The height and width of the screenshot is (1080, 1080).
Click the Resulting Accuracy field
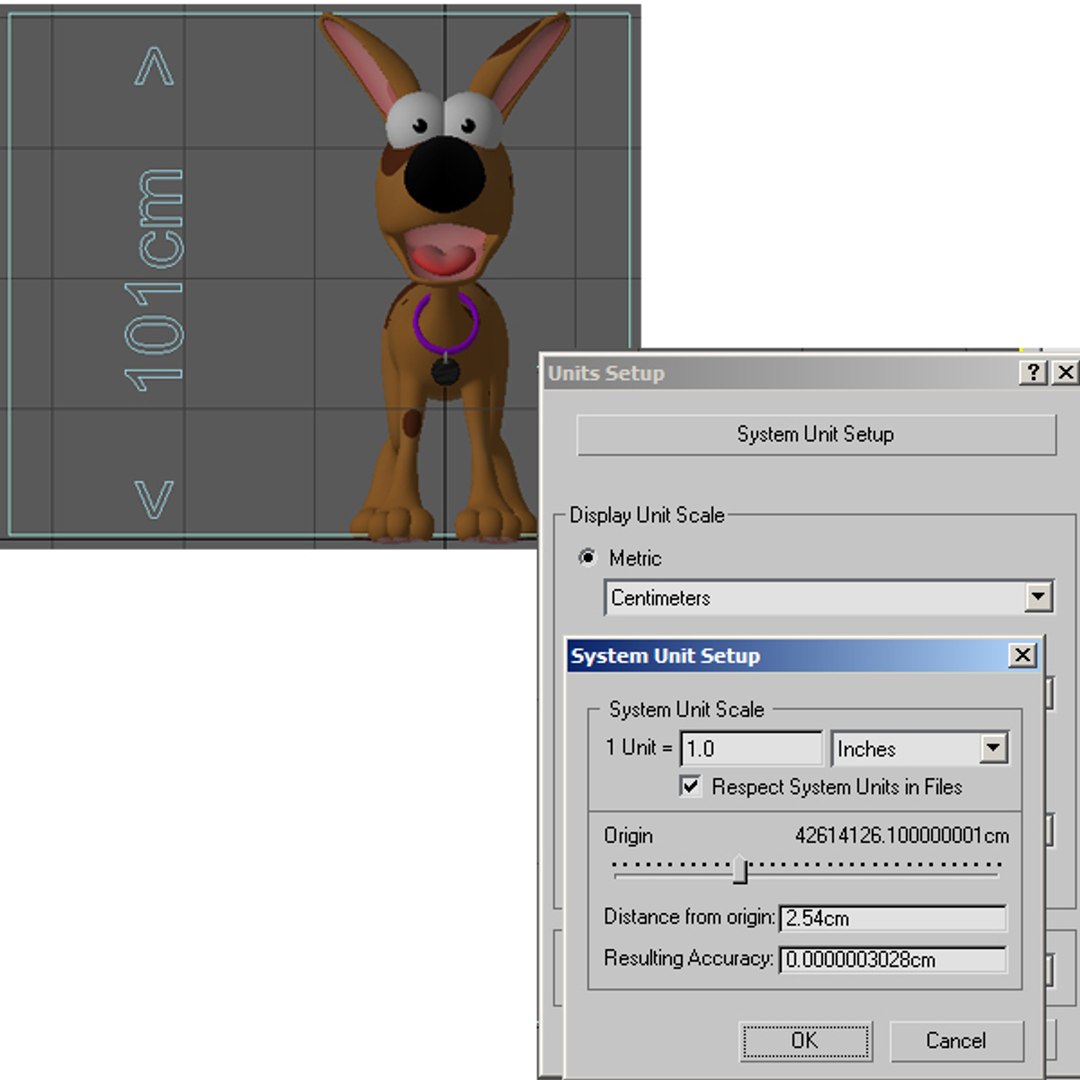coord(893,959)
